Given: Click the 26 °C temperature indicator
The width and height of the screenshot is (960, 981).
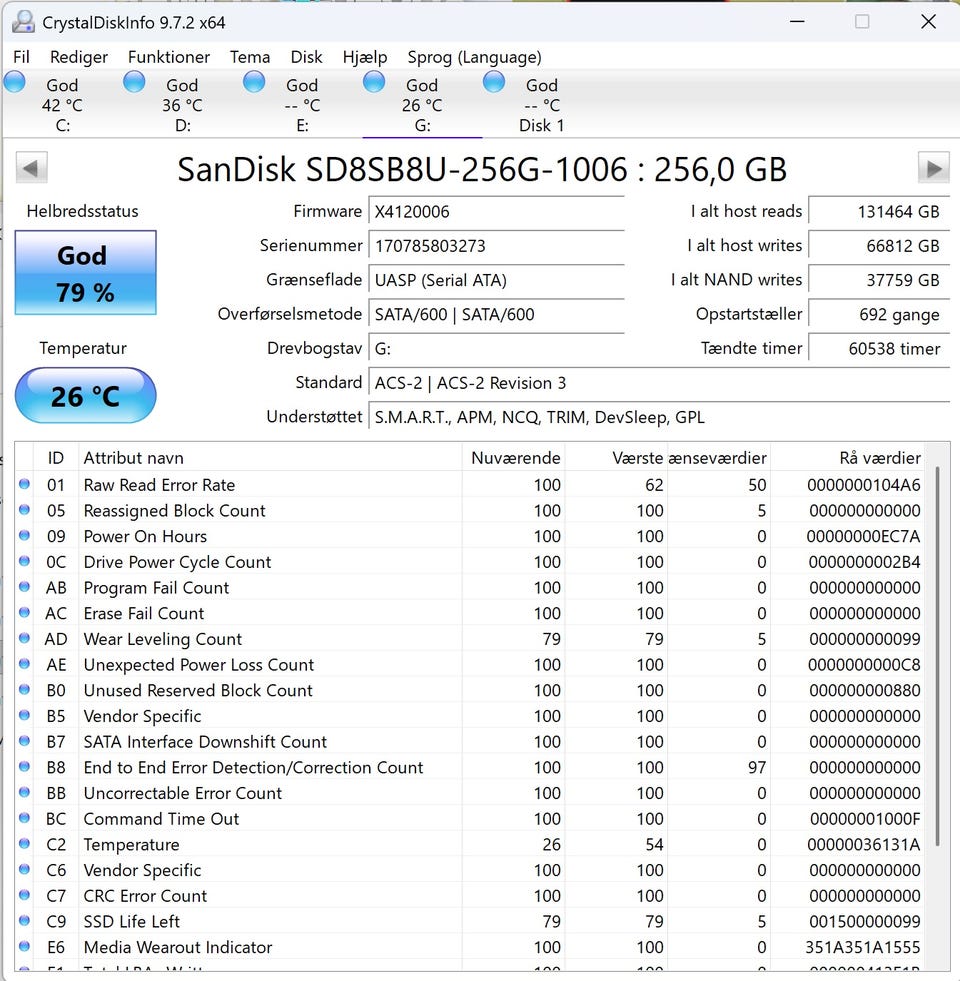Looking at the screenshot, I should pos(85,395).
